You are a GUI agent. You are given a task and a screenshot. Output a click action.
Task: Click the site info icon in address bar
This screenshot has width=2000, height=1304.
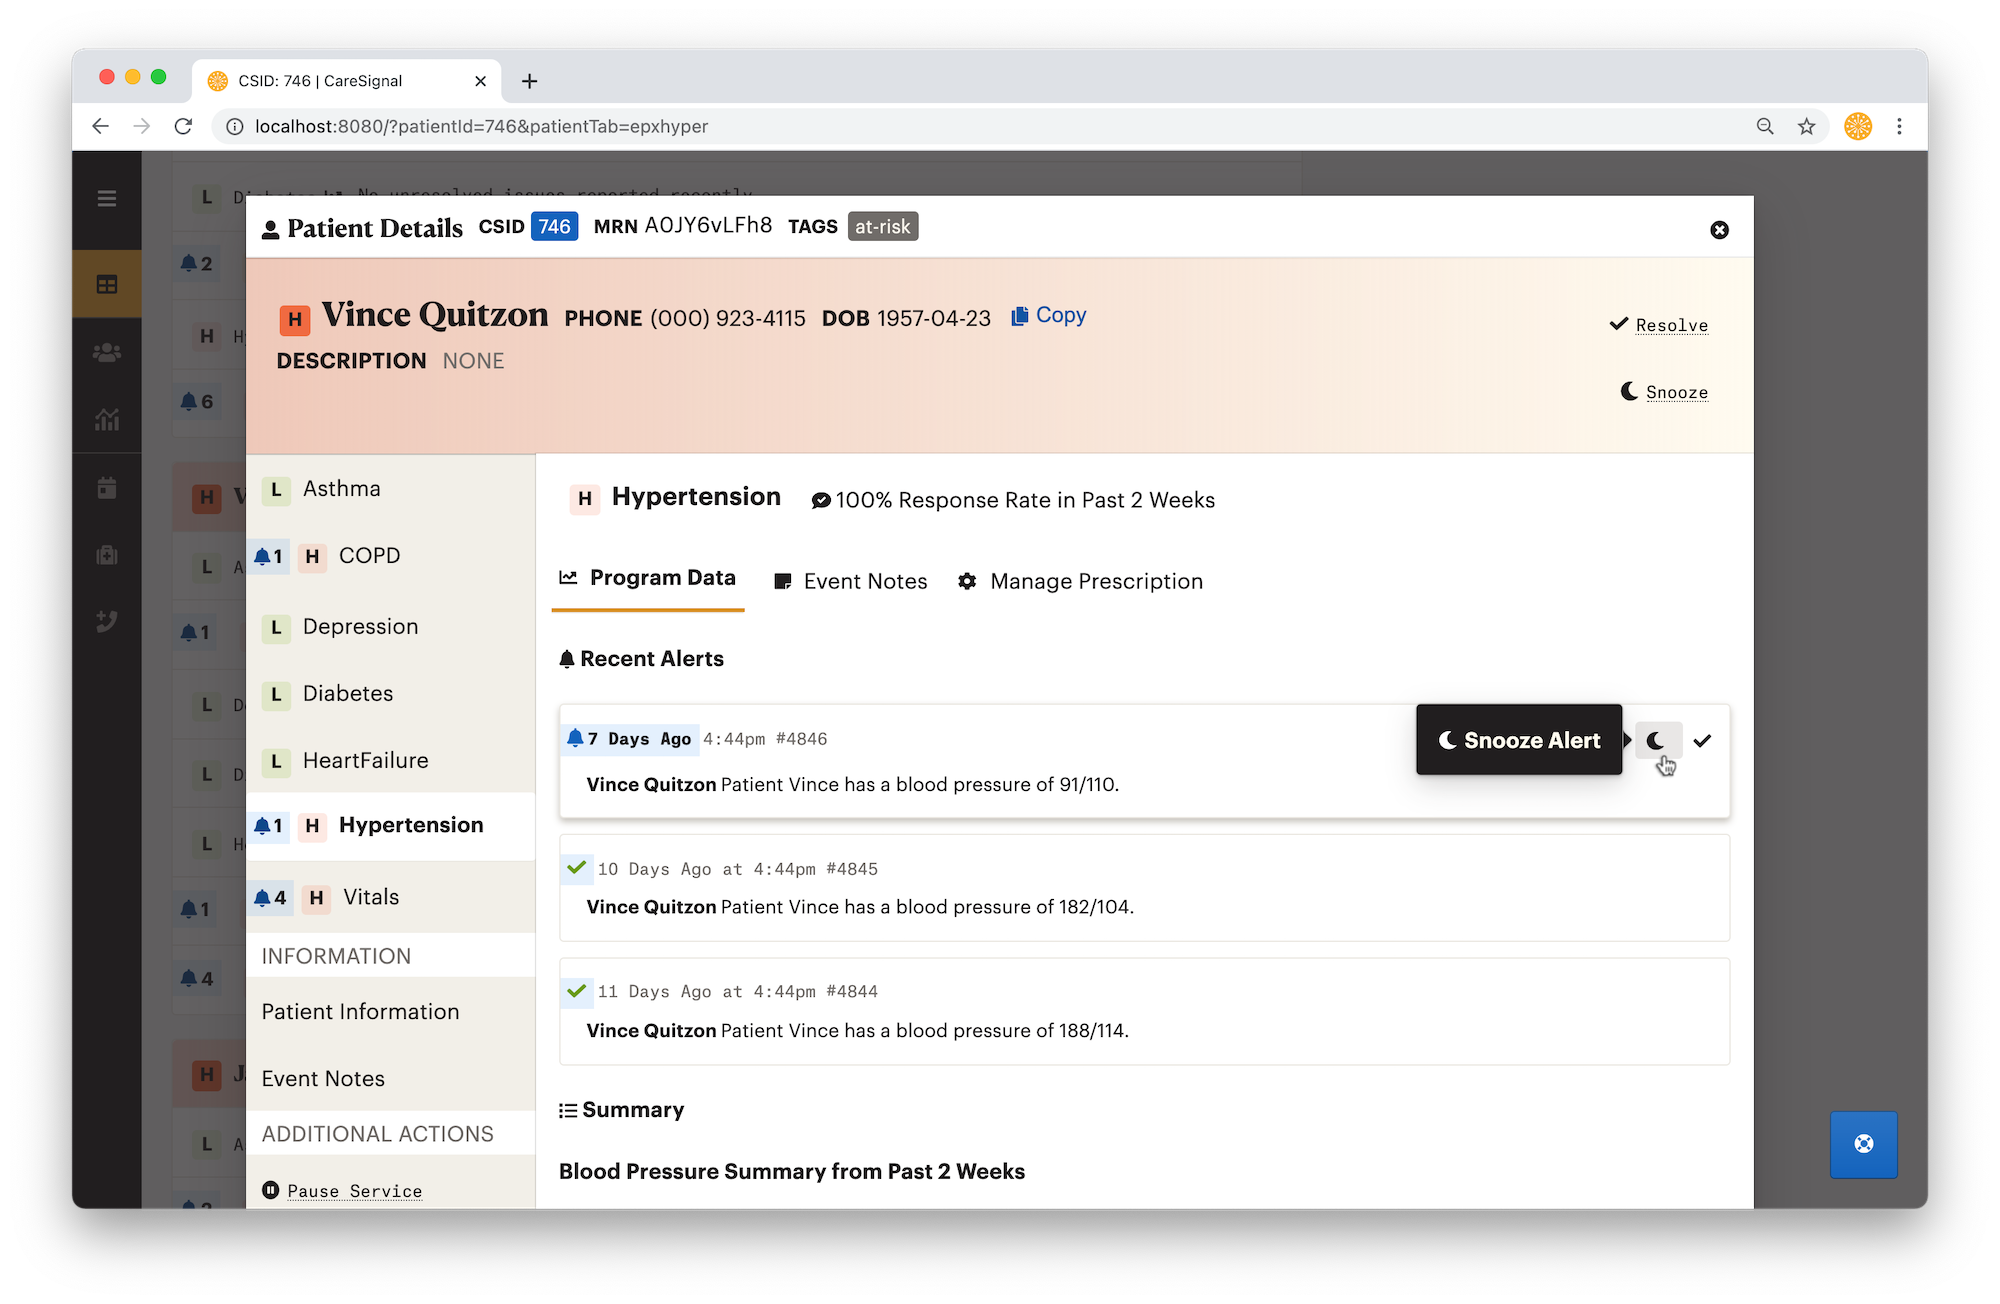(x=234, y=126)
